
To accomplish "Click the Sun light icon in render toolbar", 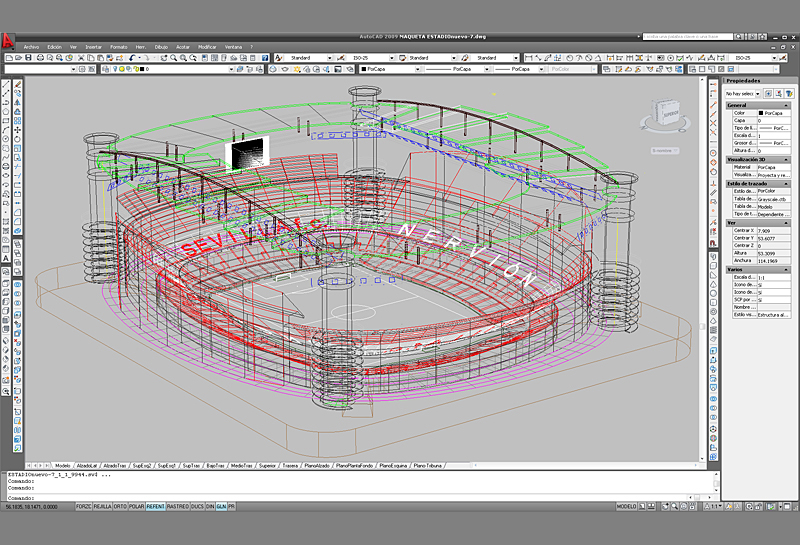I will (297, 69).
